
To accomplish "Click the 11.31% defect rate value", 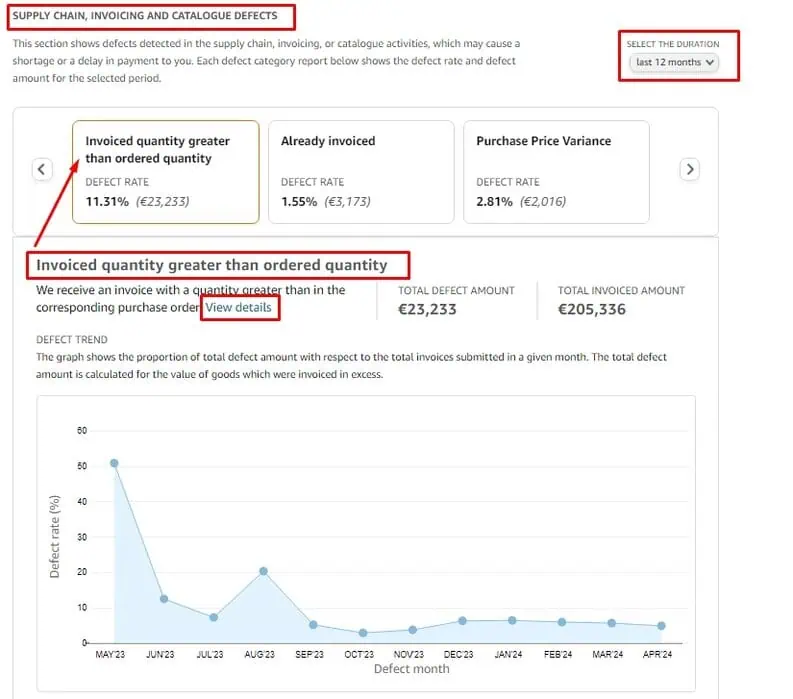I will tap(107, 202).
